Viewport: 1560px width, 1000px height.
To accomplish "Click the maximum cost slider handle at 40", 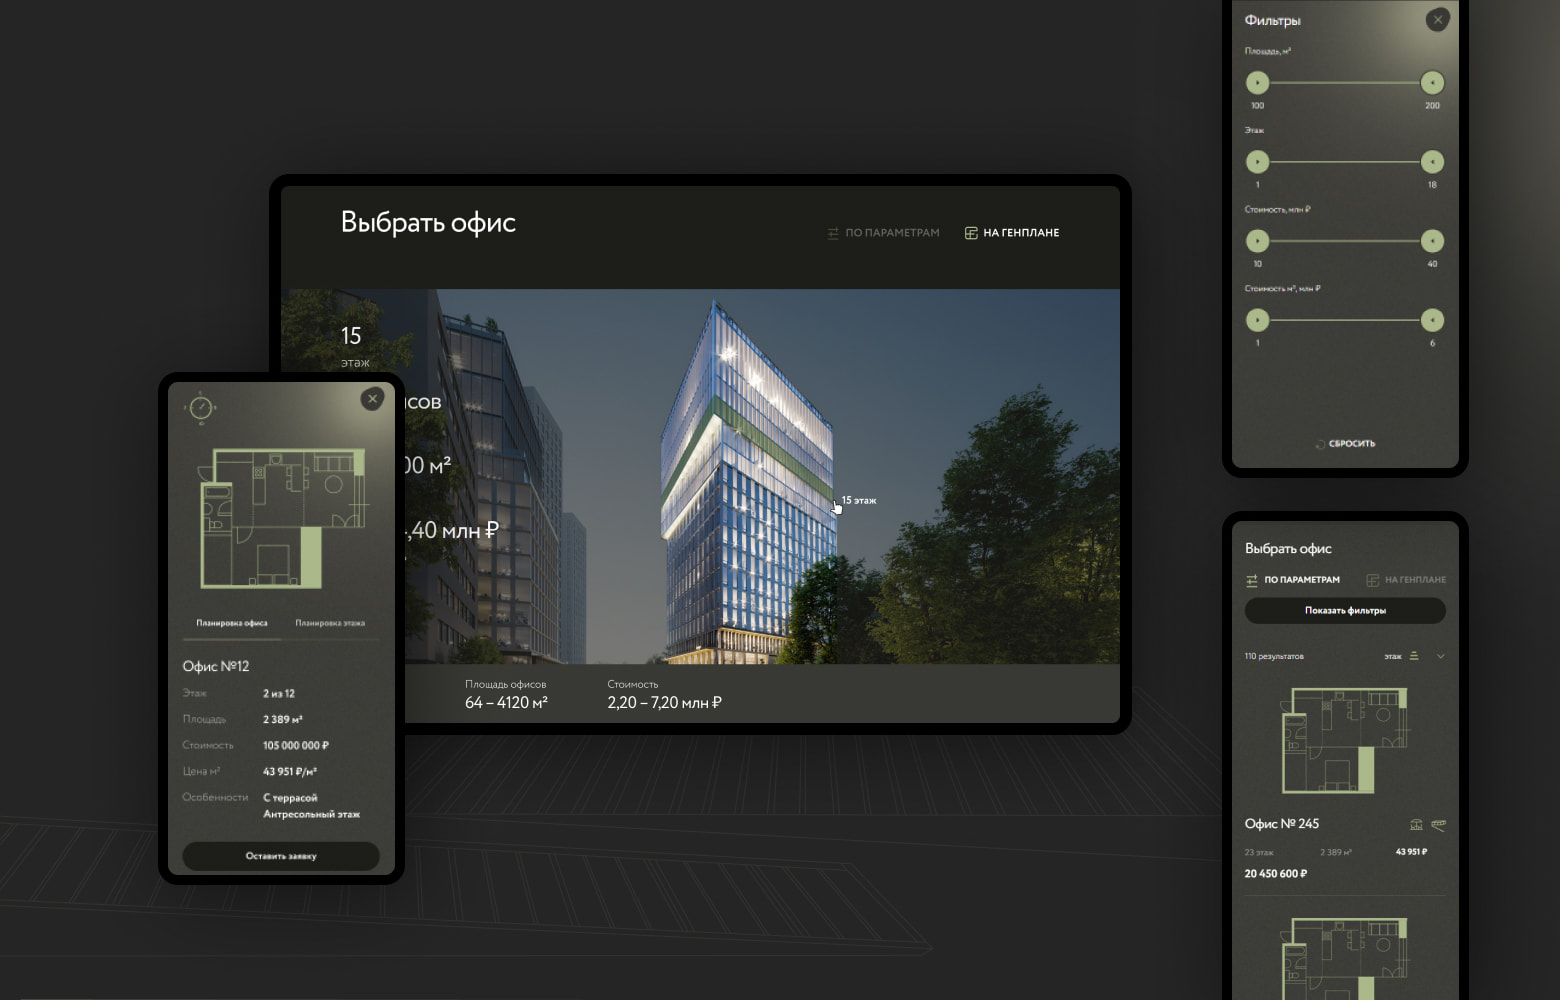I will coord(1432,241).
